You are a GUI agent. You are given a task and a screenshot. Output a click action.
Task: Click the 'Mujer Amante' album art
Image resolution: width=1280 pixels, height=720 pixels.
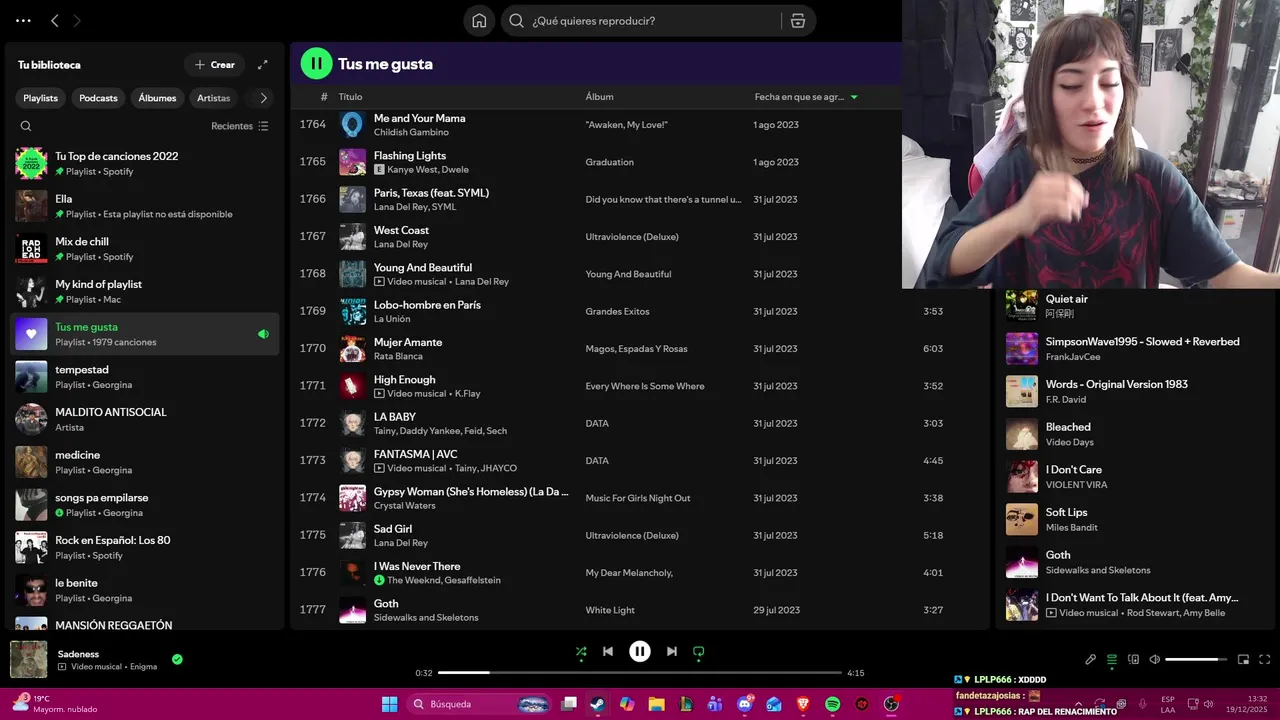[352, 349]
